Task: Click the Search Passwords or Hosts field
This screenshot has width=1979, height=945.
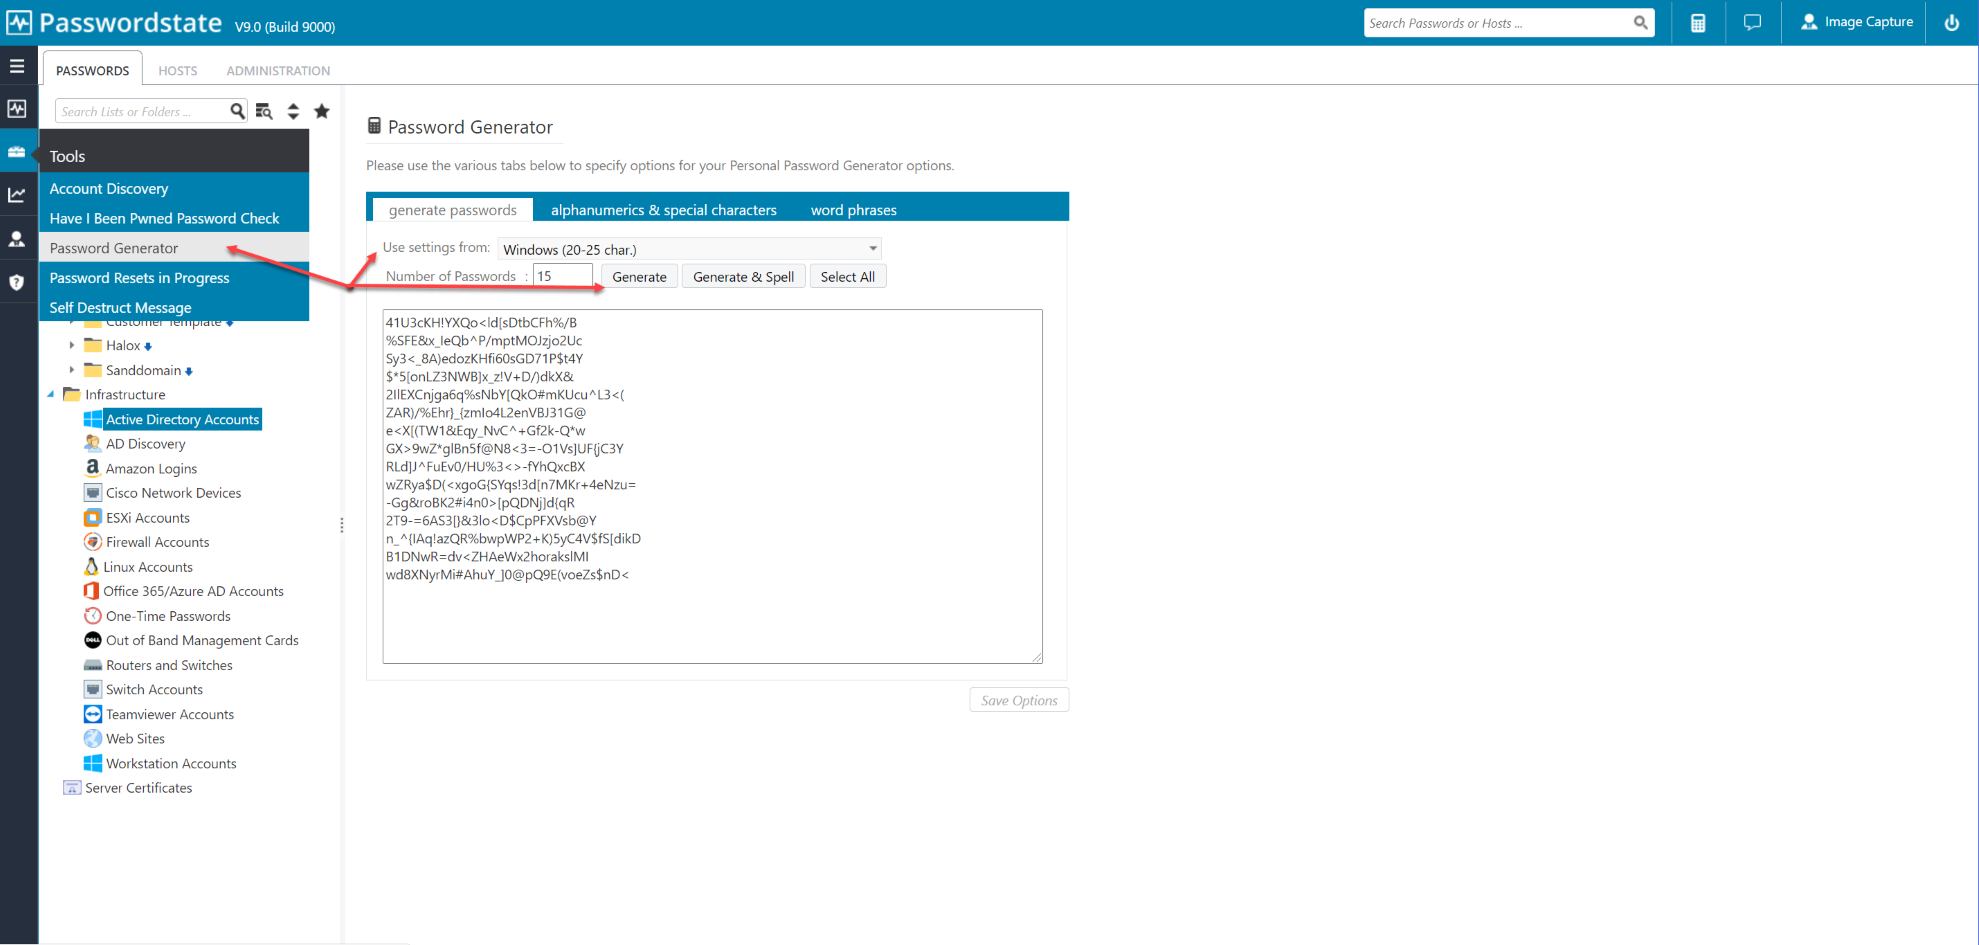Action: pyautogui.click(x=1498, y=23)
